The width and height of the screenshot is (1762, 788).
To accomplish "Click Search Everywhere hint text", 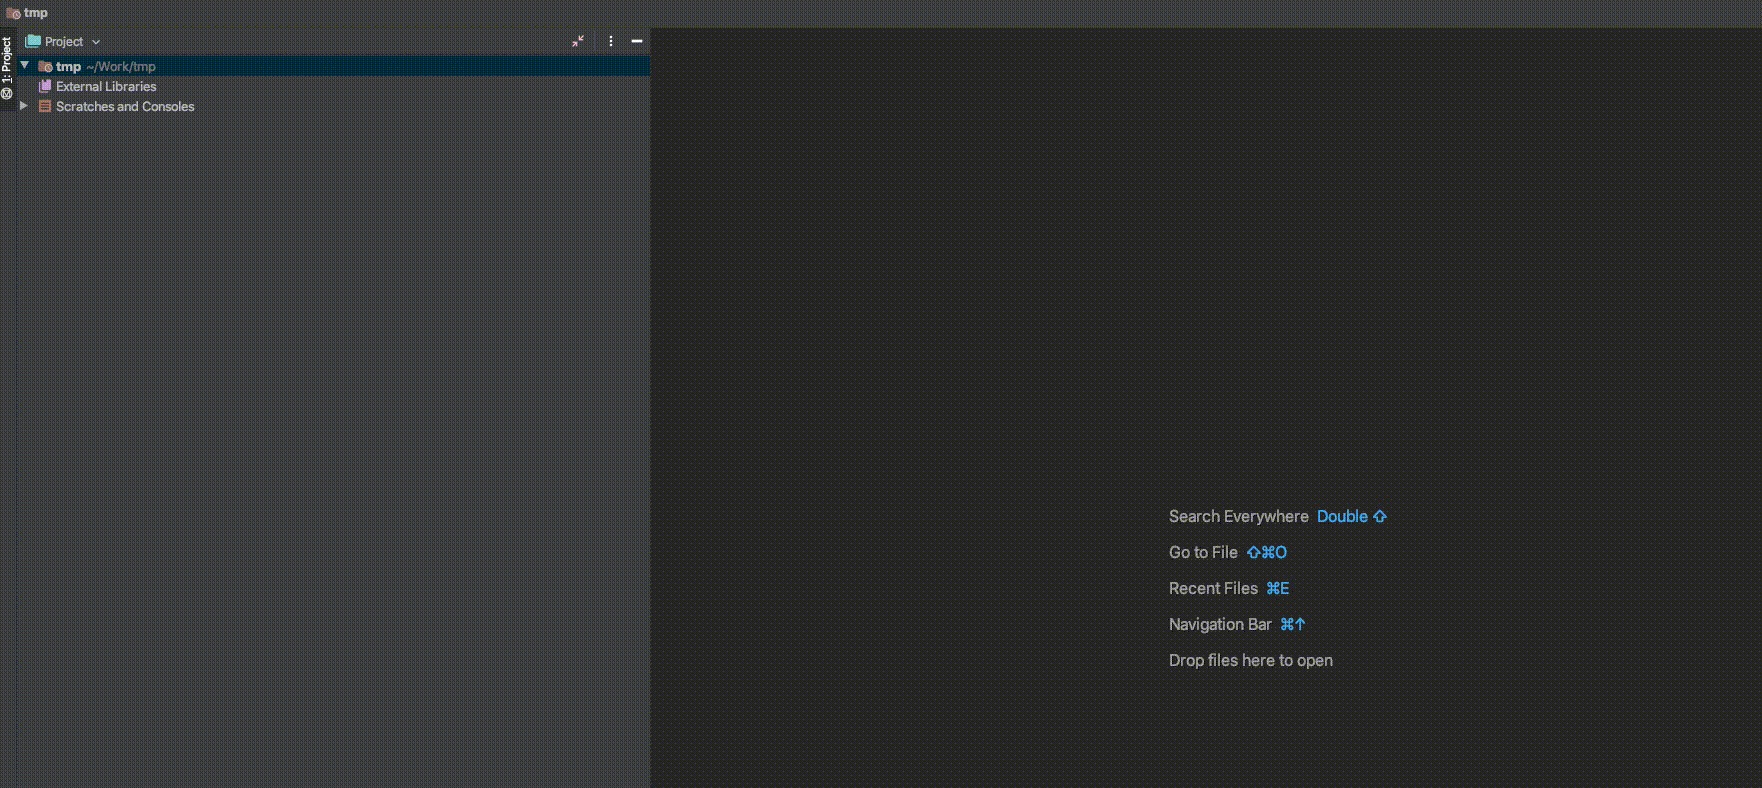I will 1238,517.
